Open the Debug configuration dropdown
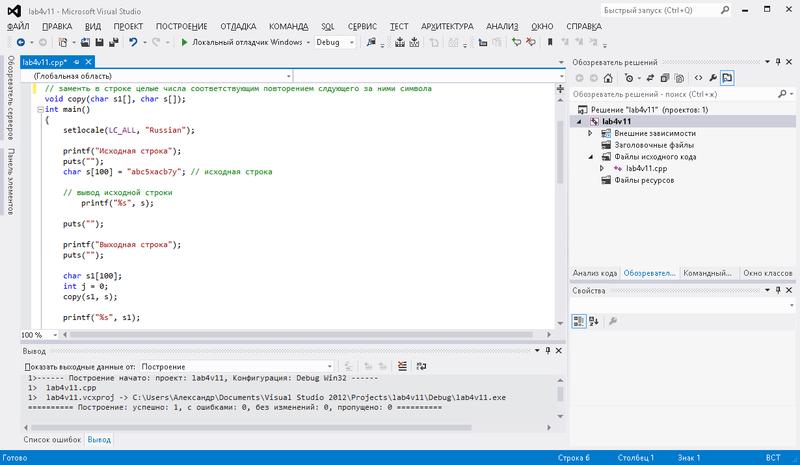This screenshot has height=465, width=800. (x=336, y=42)
